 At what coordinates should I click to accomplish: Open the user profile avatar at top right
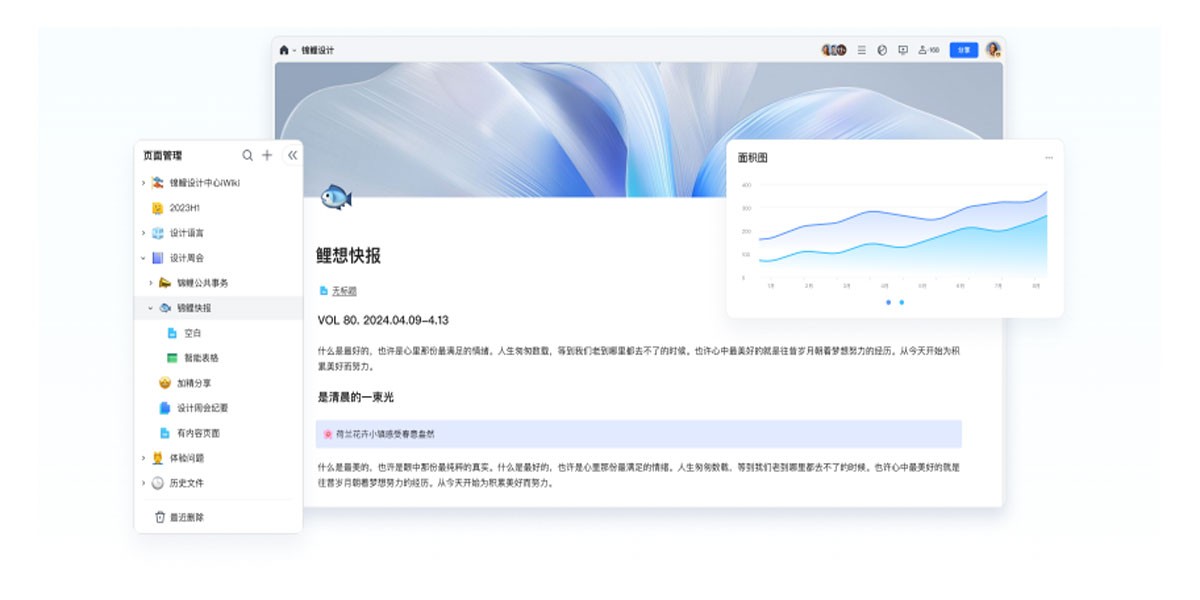tap(992, 50)
